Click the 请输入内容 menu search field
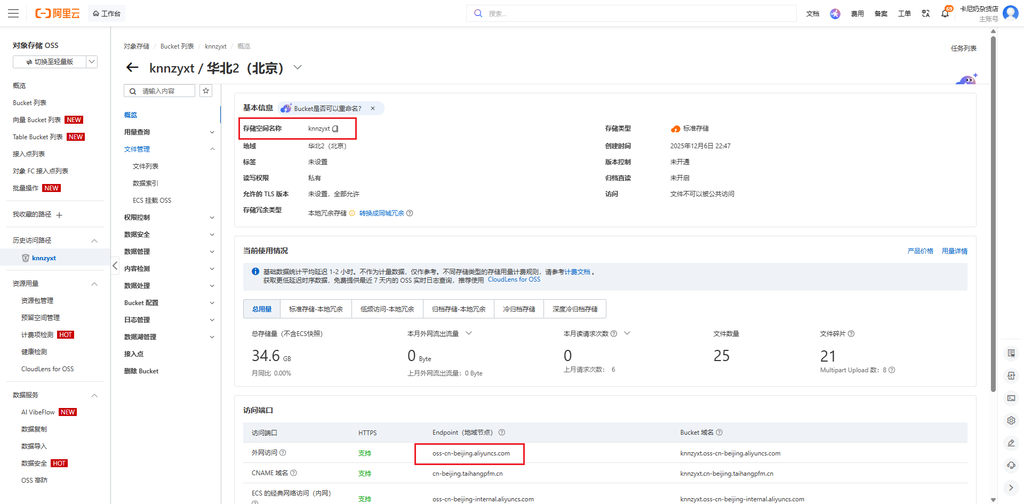1024x504 pixels. pos(159,91)
